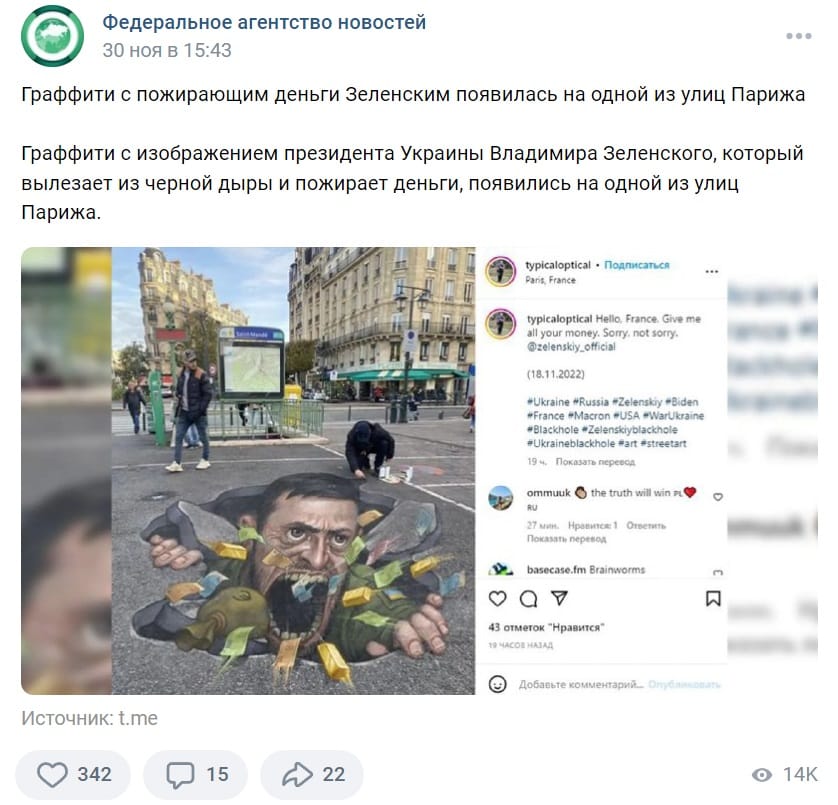Like the ommuuk comment with small heart
The width and height of the screenshot is (838, 805).
718,497
